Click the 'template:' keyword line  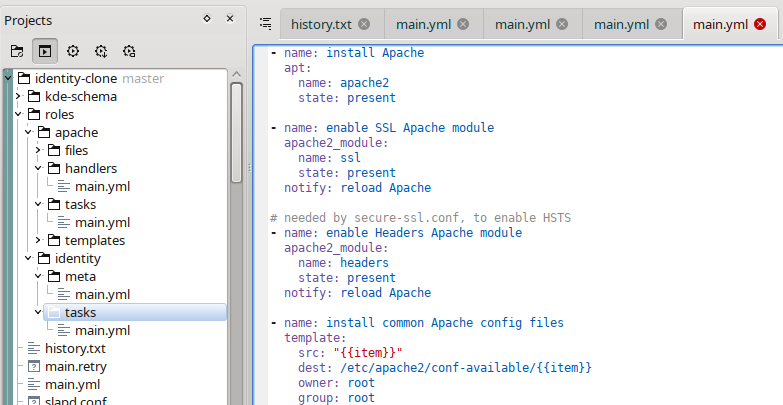pyautogui.click(x=315, y=337)
